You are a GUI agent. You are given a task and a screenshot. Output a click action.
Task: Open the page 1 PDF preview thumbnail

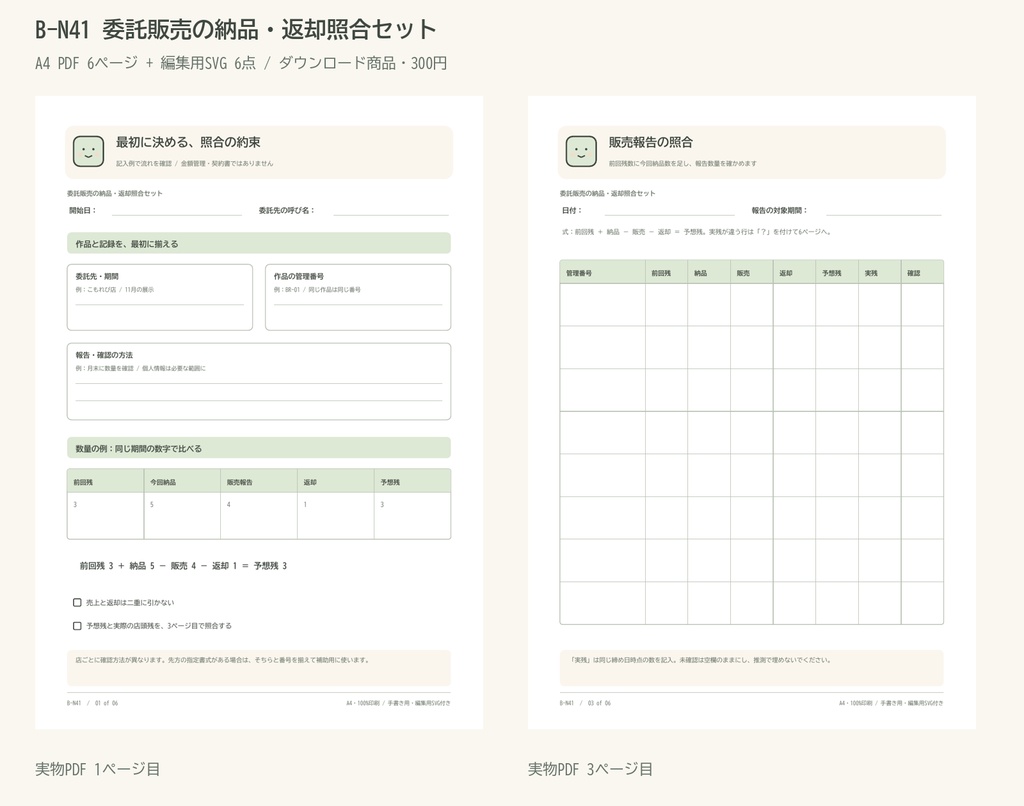coord(259,413)
